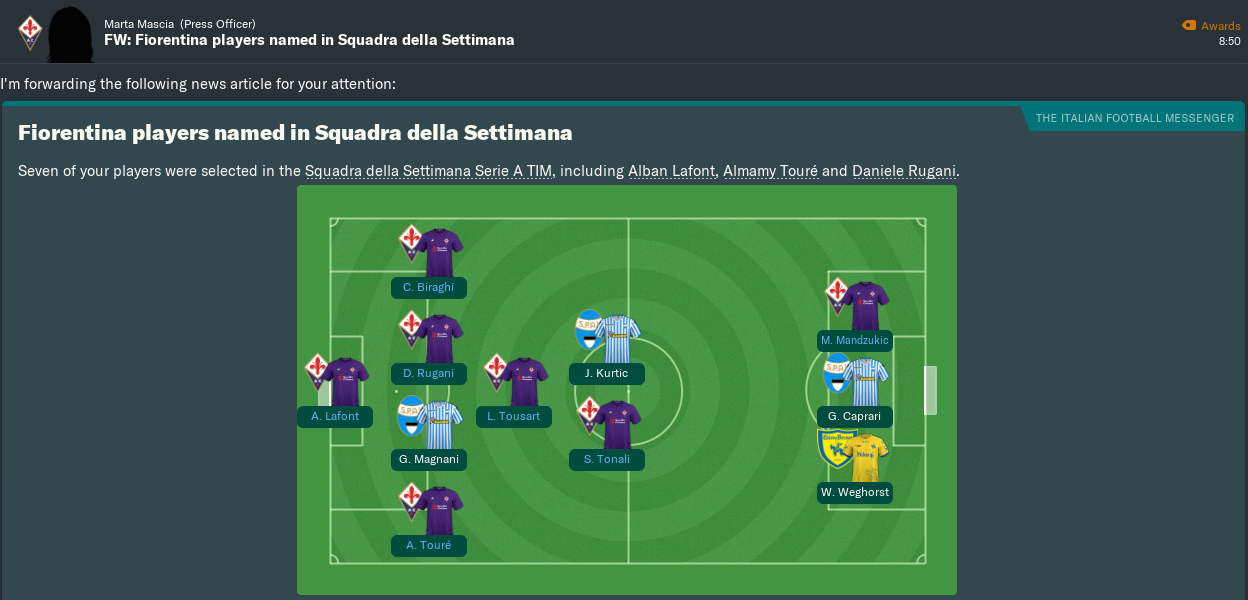Select the D. Rugani name label
Viewport: 1248px width, 600px height.
click(428, 373)
